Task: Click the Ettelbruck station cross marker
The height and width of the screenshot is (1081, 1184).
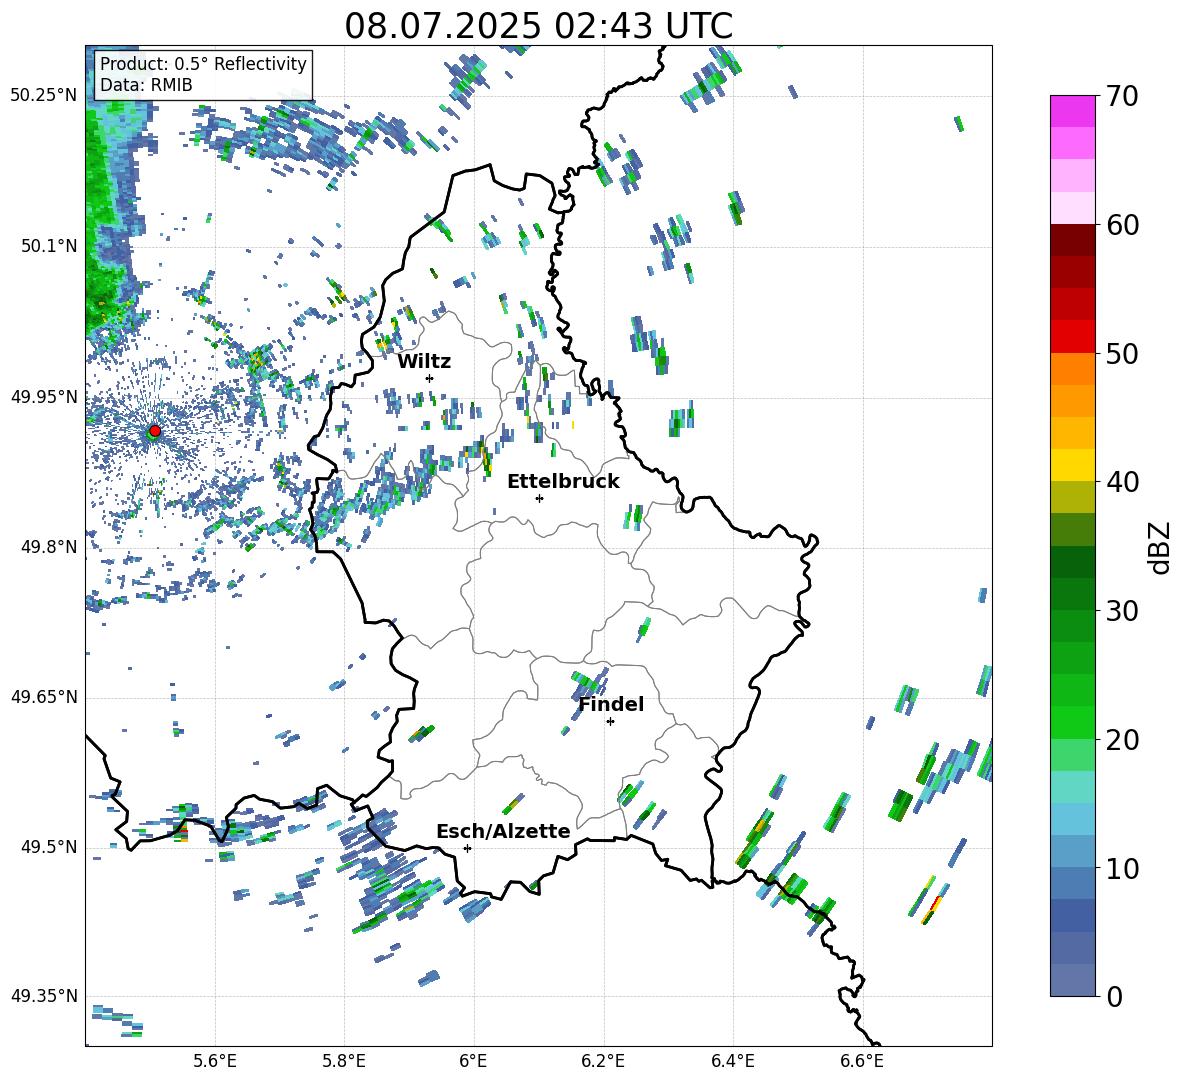Action: point(539,498)
